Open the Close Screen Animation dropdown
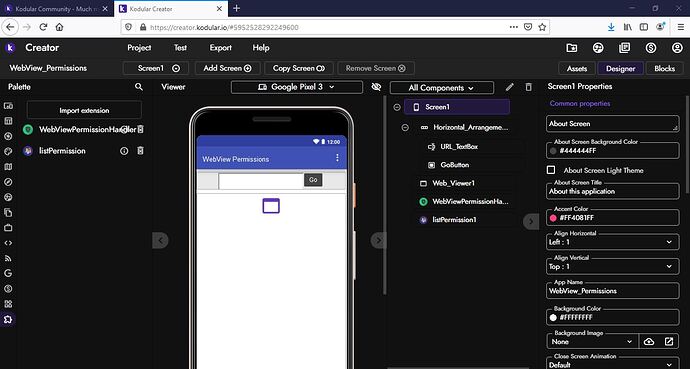690x369 pixels. [x=613, y=364]
